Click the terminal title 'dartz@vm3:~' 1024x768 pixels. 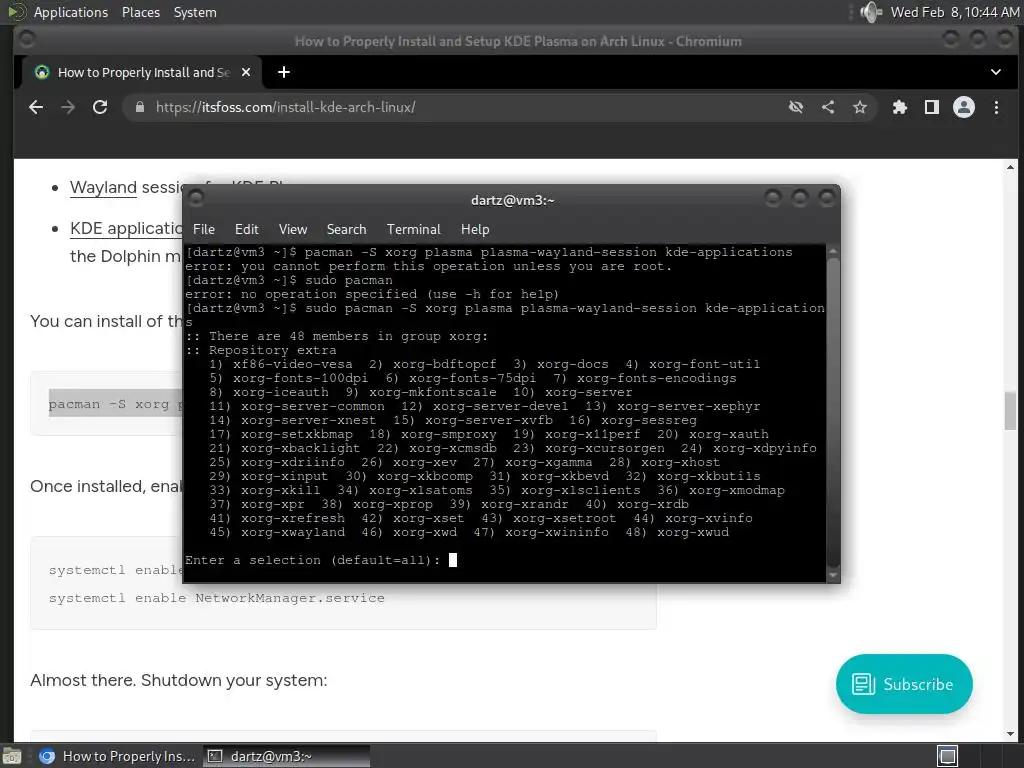513,200
